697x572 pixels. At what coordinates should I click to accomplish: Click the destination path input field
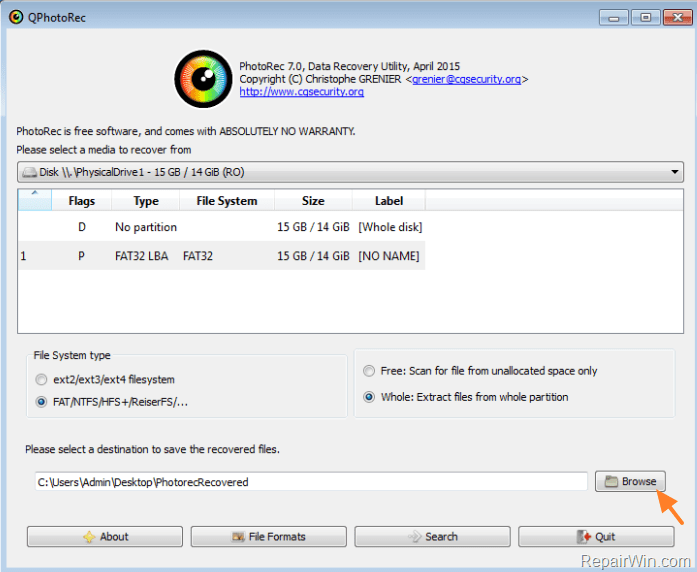(x=311, y=482)
